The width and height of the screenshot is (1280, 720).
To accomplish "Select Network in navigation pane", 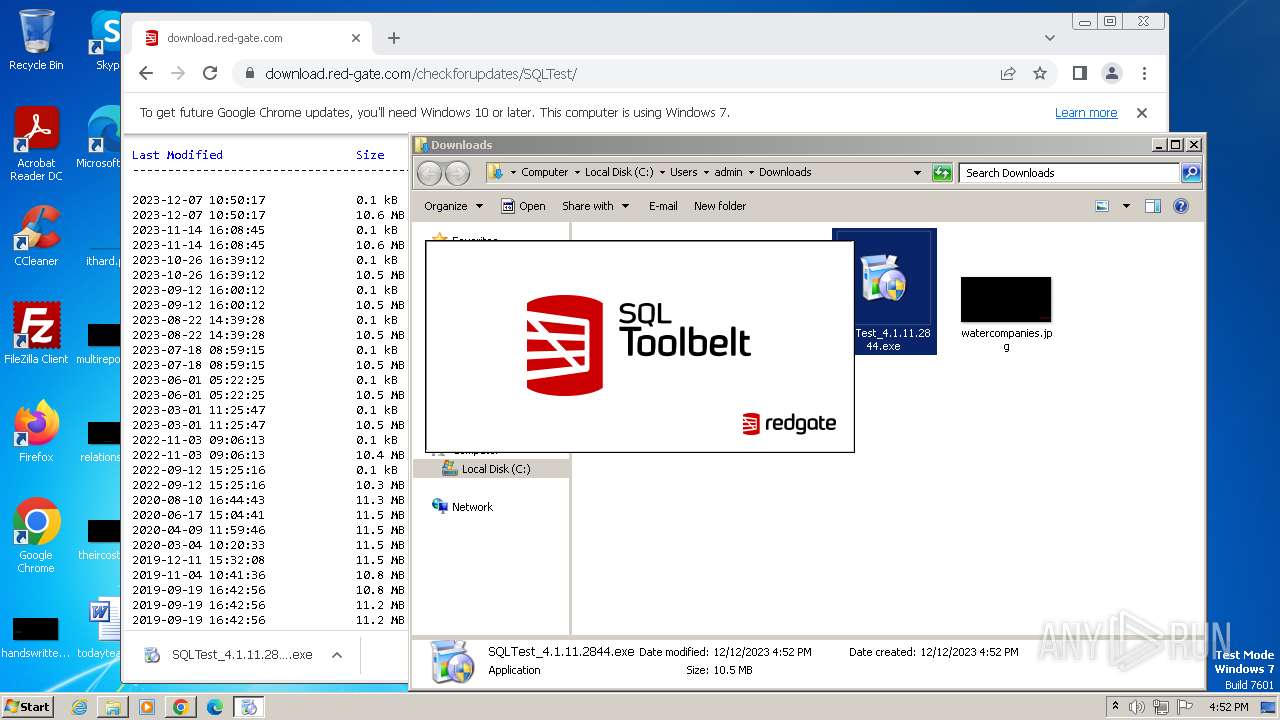I will [472, 507].
